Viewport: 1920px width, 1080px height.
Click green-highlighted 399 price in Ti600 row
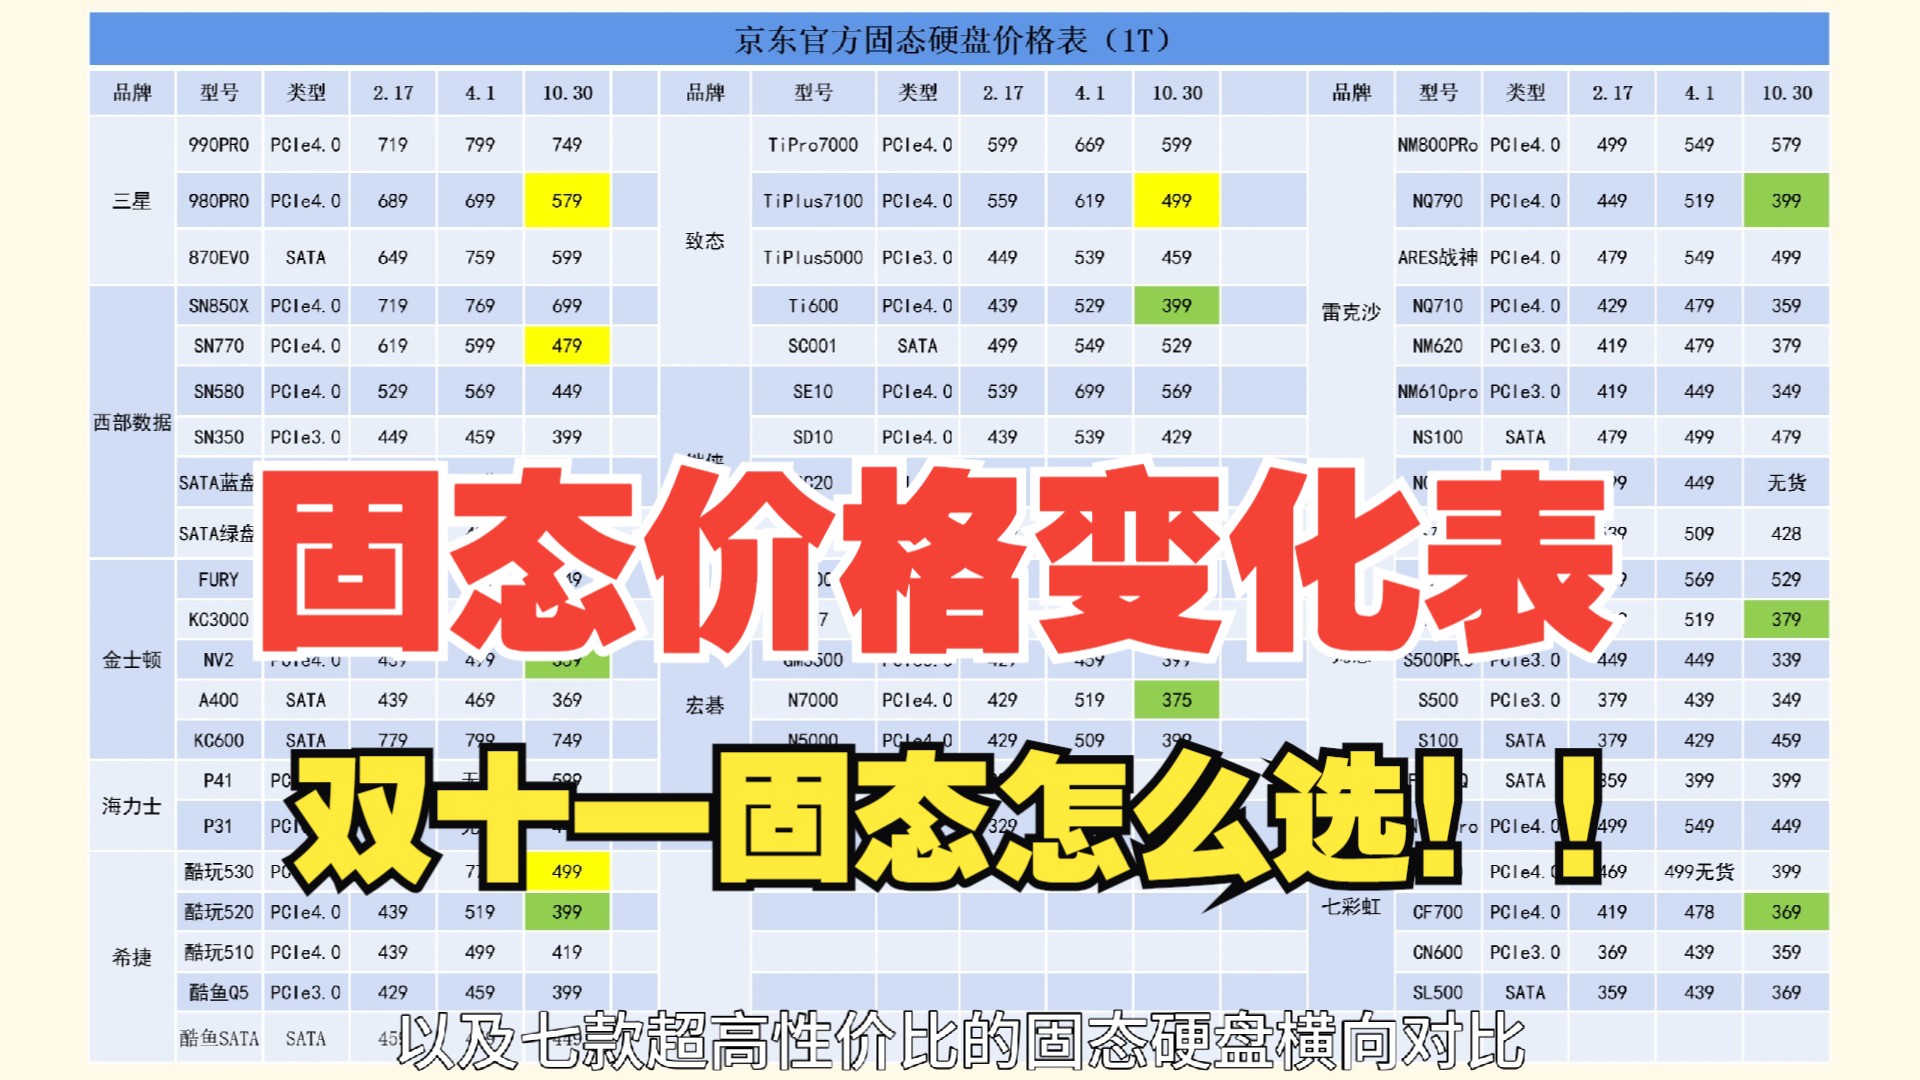pos(1177,306)
